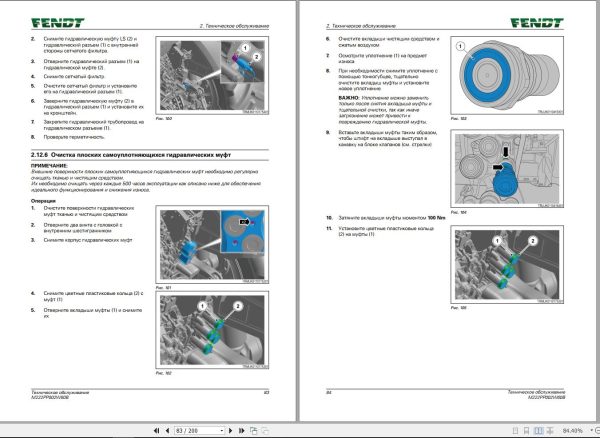Select continuous facing layout
The width and height of the screenshot is (600, 438).
[x=550, y=431]
